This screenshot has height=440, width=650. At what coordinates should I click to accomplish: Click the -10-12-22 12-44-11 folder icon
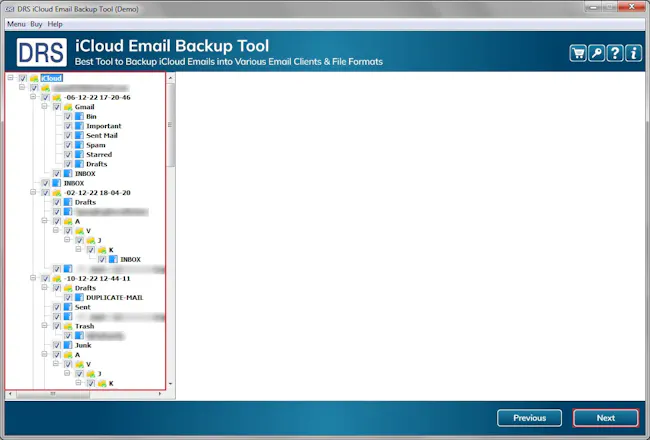click(57, 278)
